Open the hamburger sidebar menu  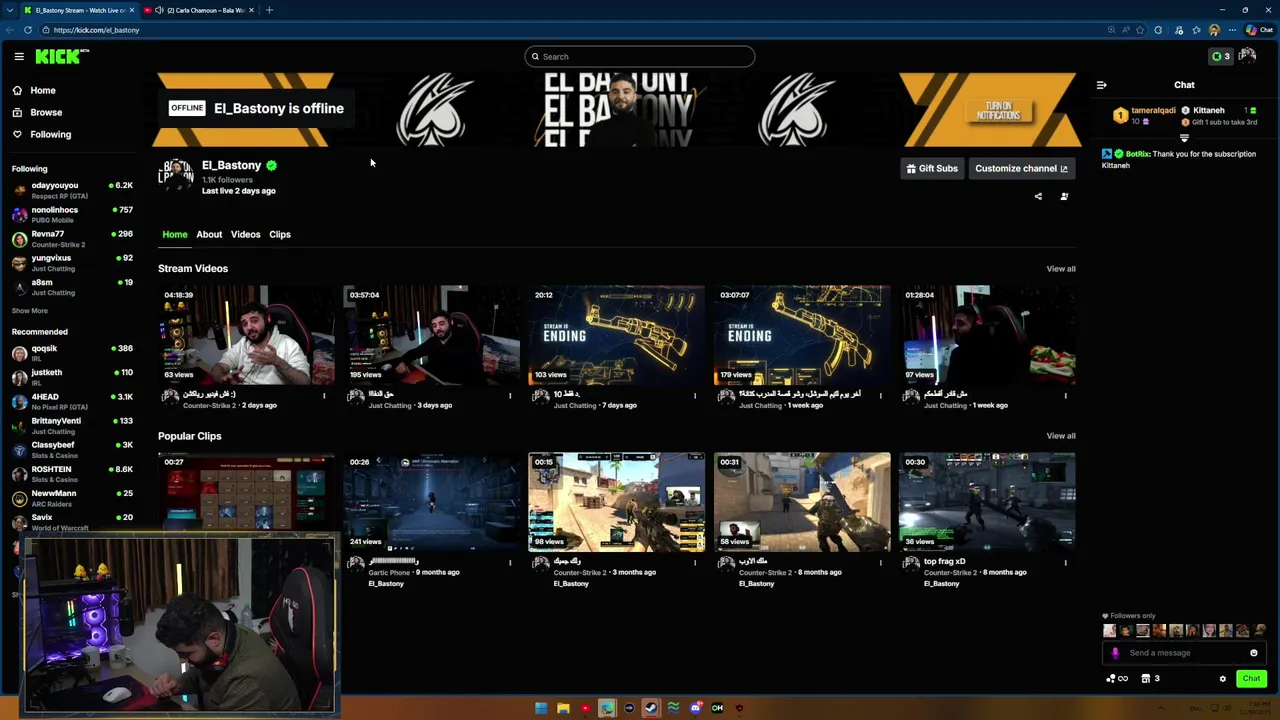click(19, 57)
